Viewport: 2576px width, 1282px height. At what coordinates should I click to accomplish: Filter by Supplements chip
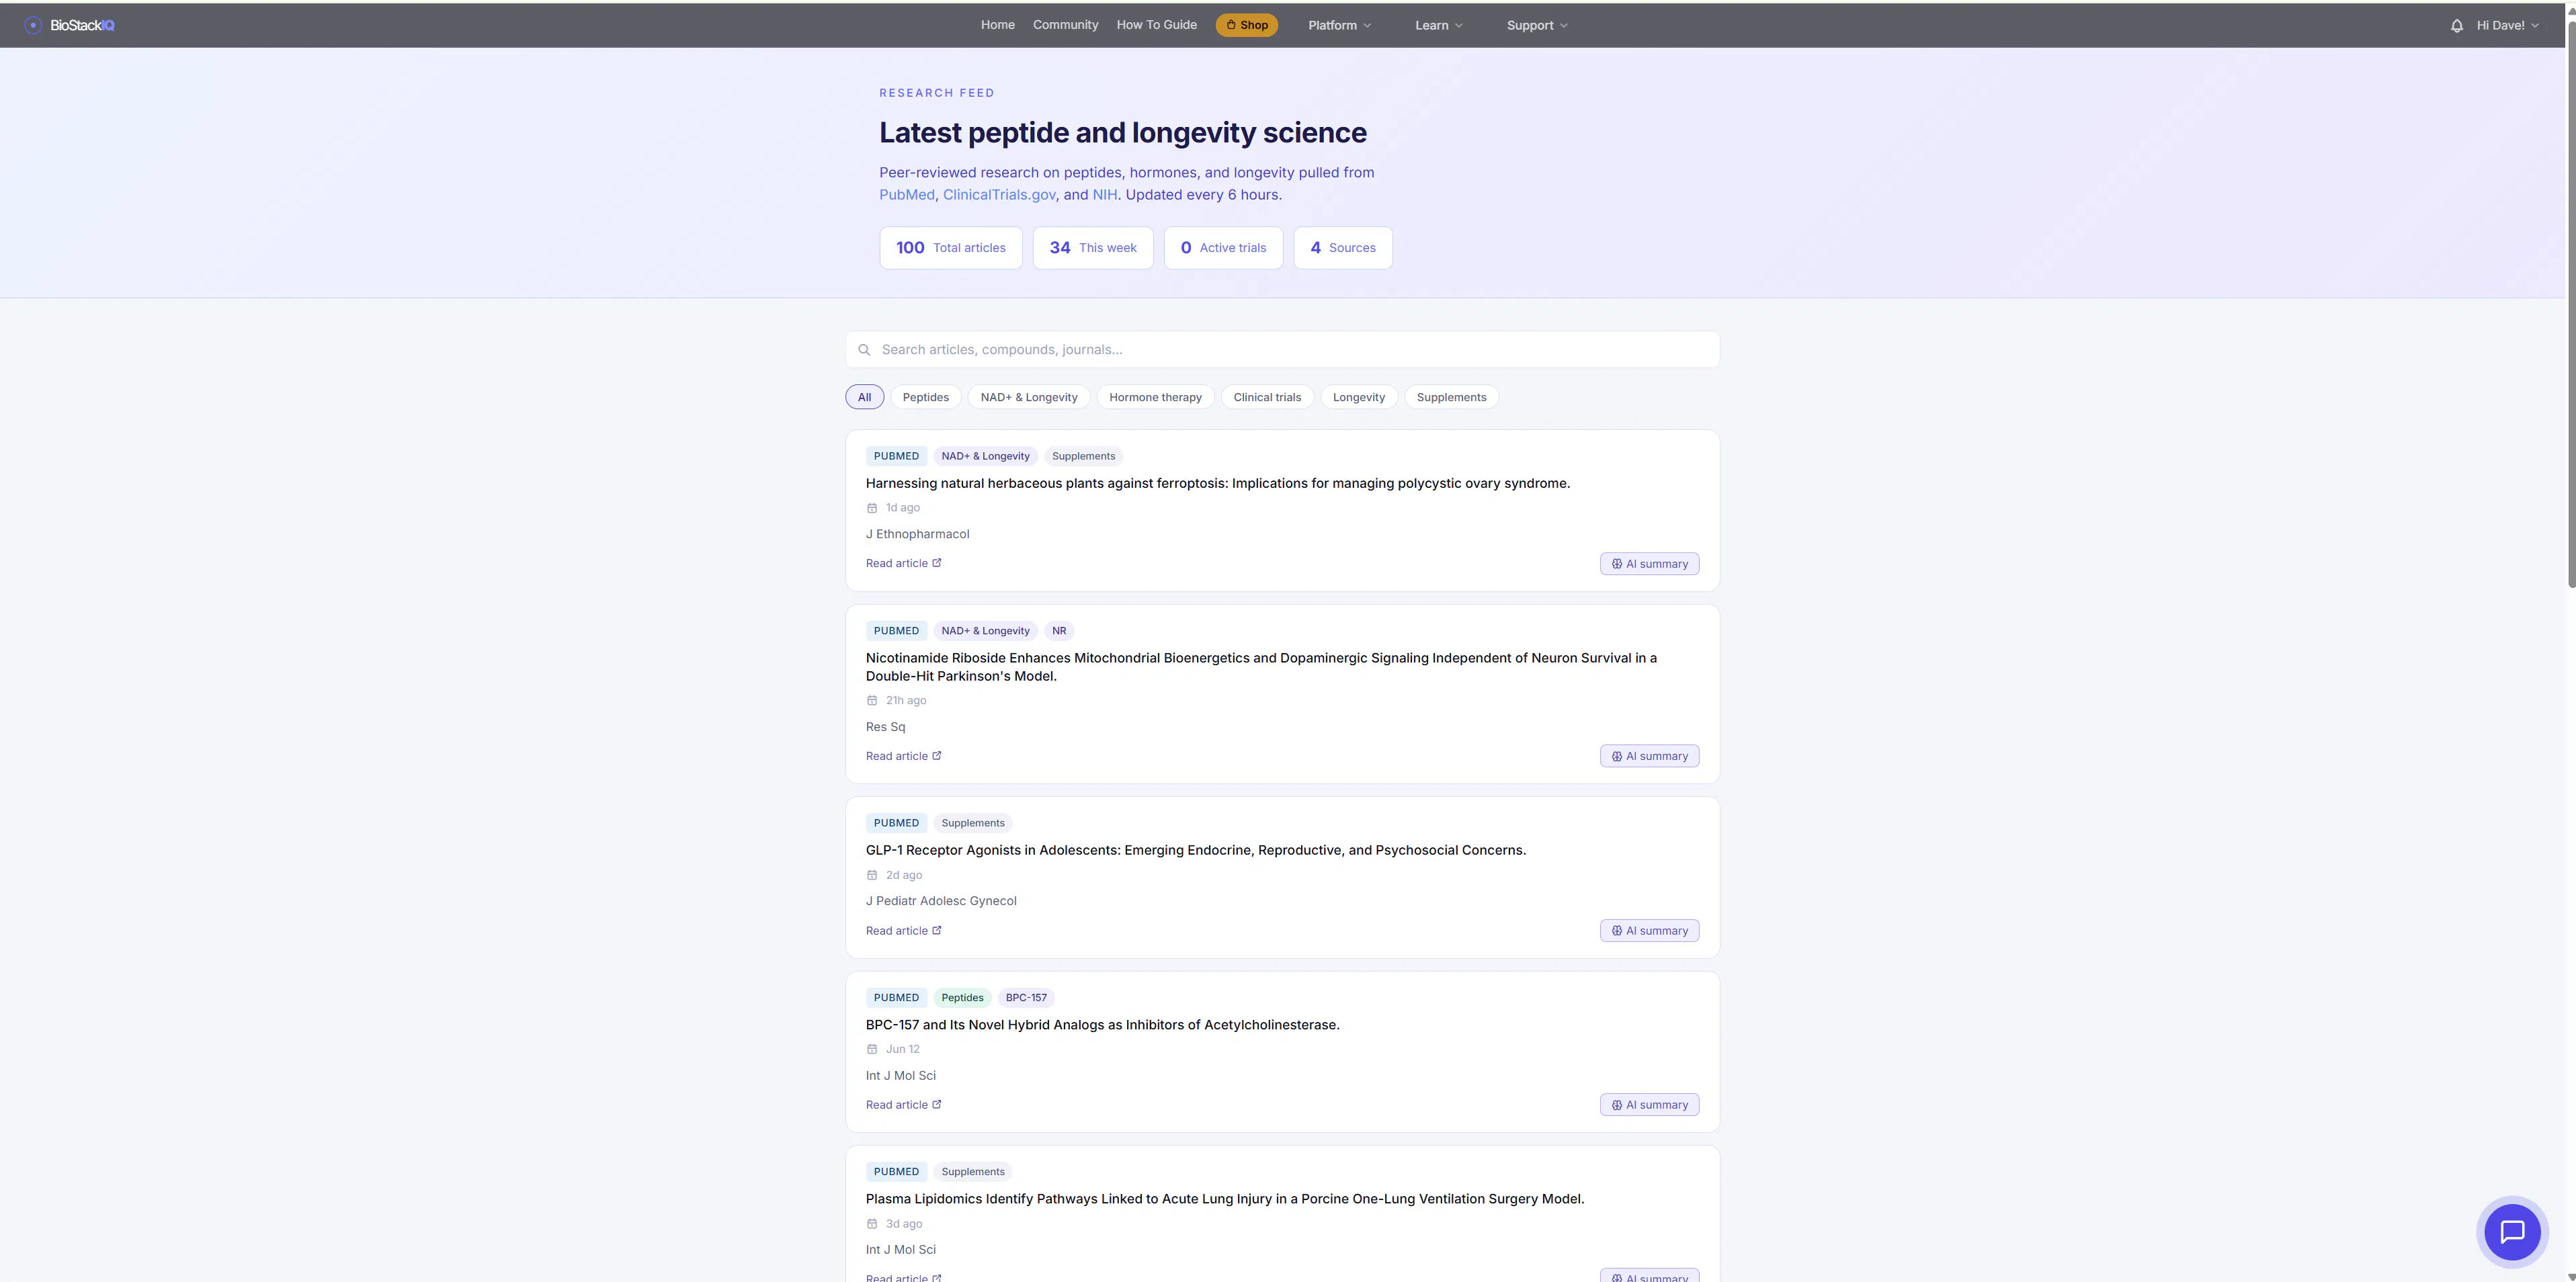[x=1451, y=397]
